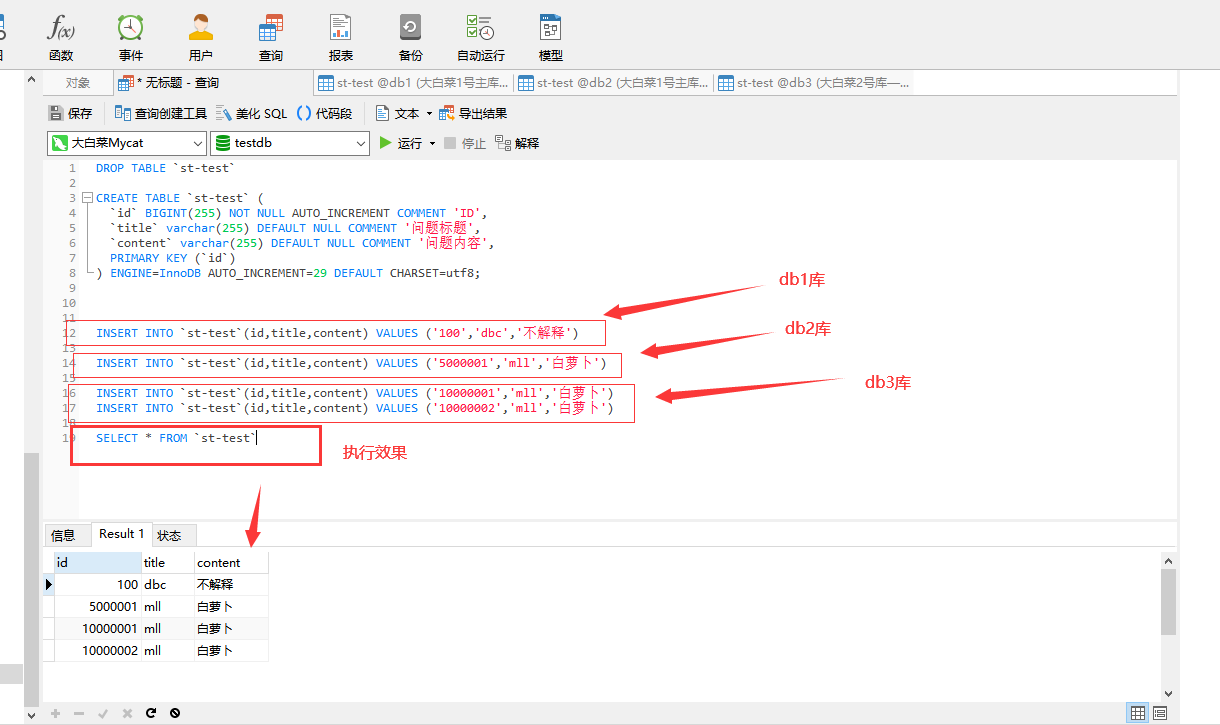
Task: Select the id cell 10000001
Action: point(97,628)
